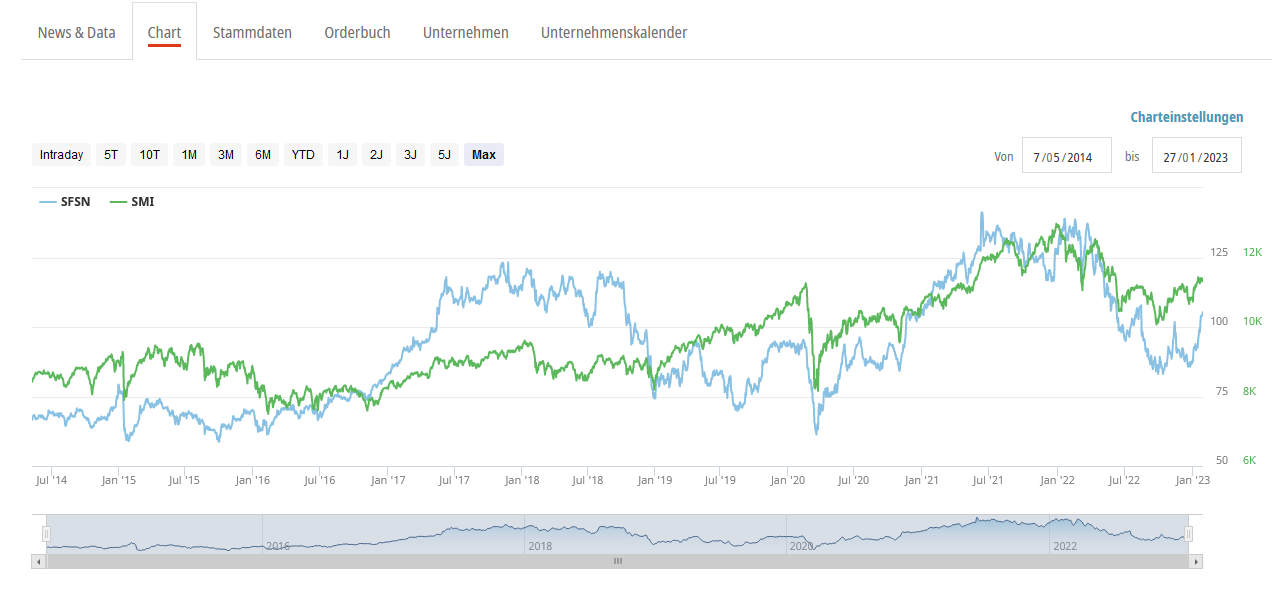This screenshot has height=591, width=1281.
Task: Go to the Unternehmen tab
Action: tap(465, 32)
